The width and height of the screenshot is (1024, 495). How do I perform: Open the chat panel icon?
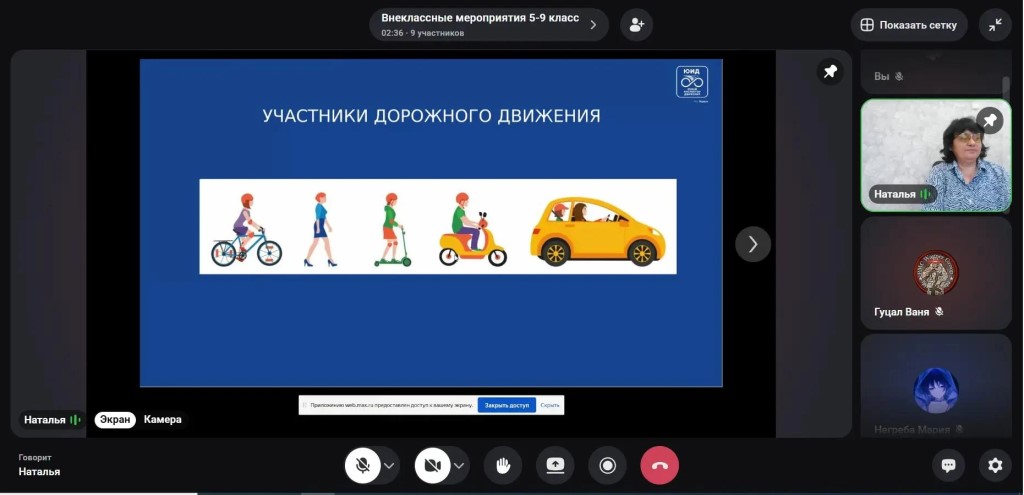pyautogui.click(x=948, y=465)
